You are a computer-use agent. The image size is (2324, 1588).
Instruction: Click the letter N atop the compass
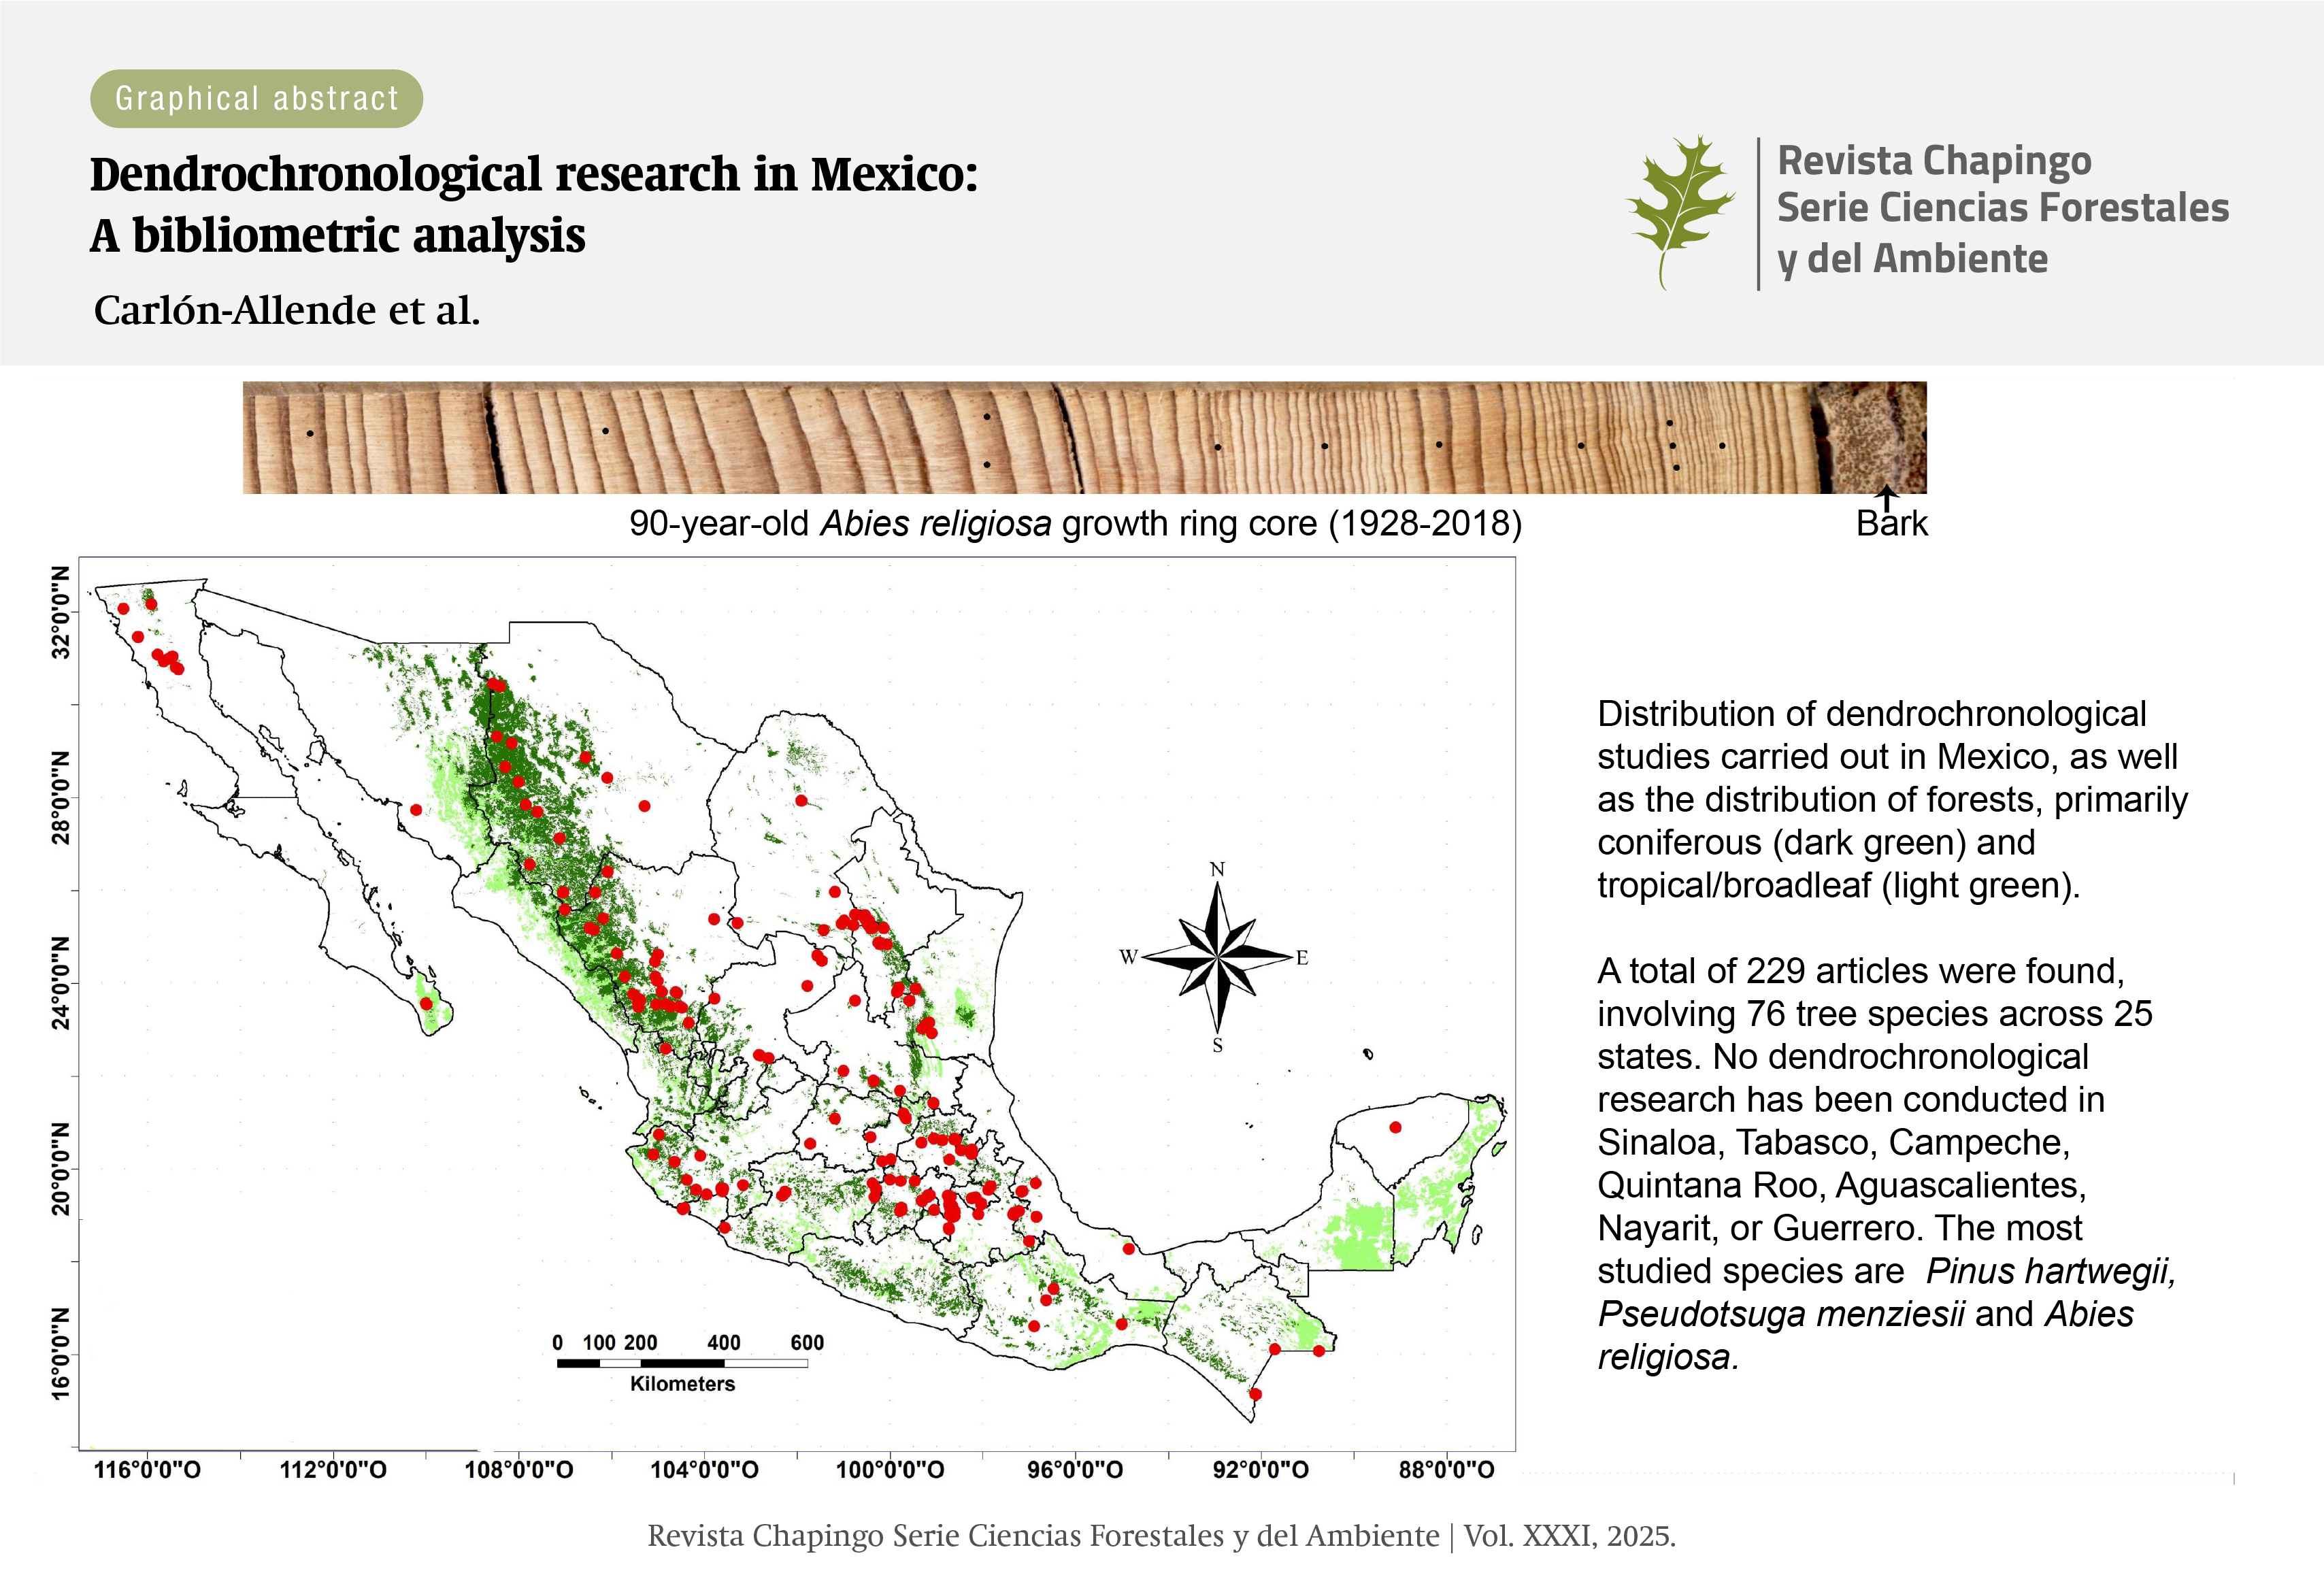coord(1217,869)
